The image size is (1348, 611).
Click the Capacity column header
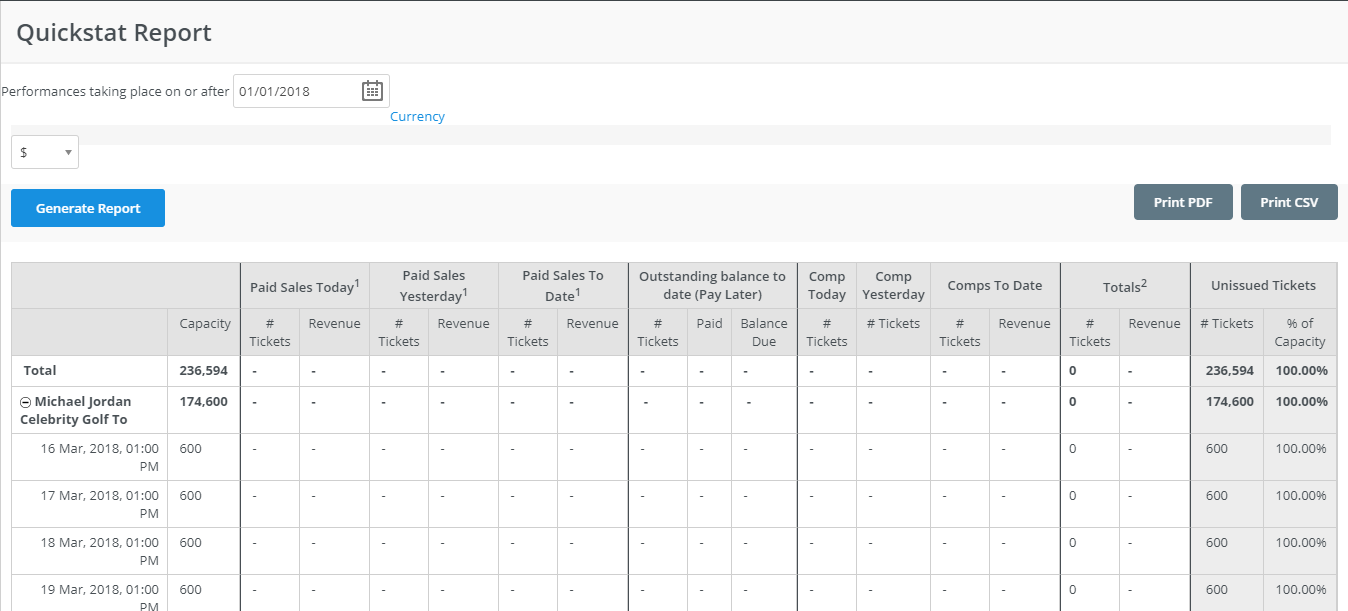205,324
